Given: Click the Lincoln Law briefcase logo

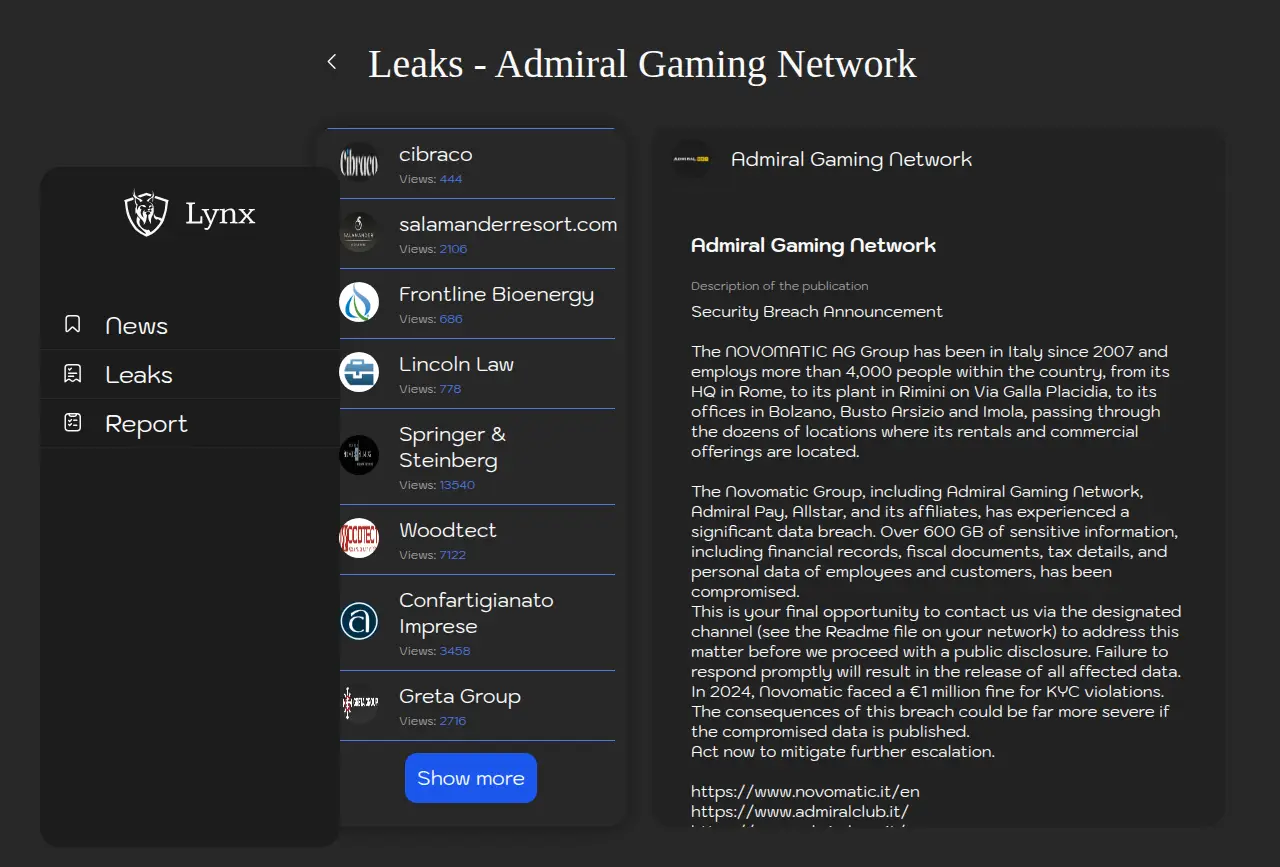Looking at the screenshot, I should pos(359,373).
